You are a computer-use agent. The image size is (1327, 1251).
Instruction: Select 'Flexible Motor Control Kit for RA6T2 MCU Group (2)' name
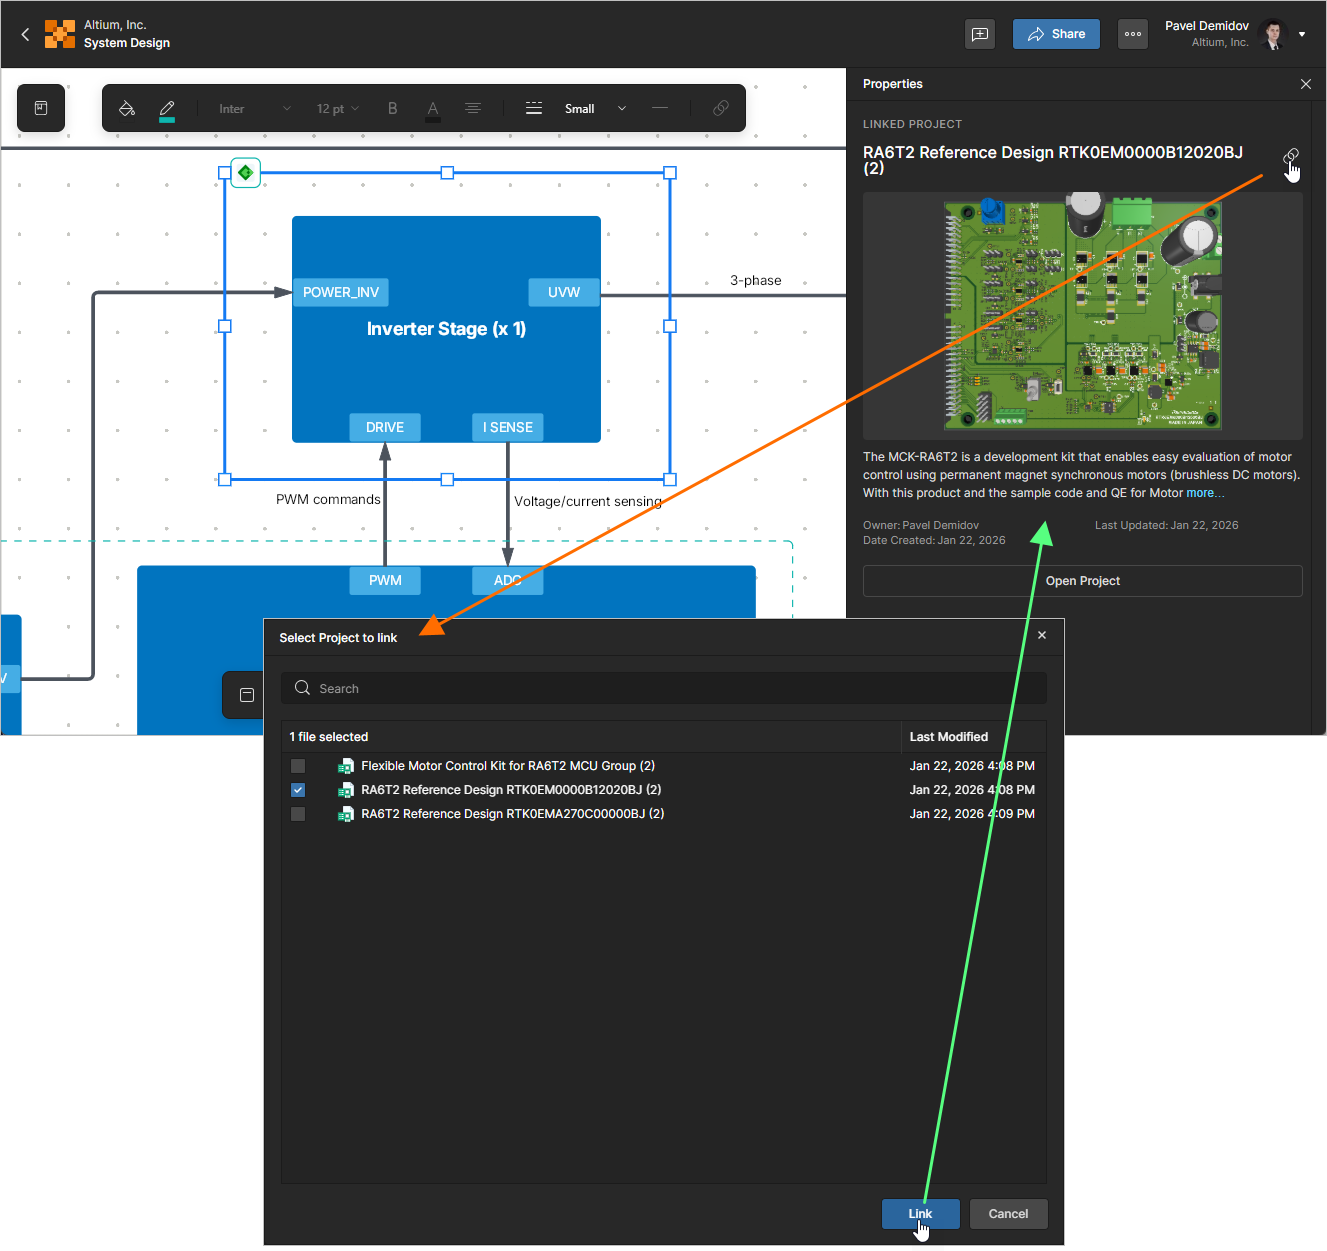click(508, 766)
